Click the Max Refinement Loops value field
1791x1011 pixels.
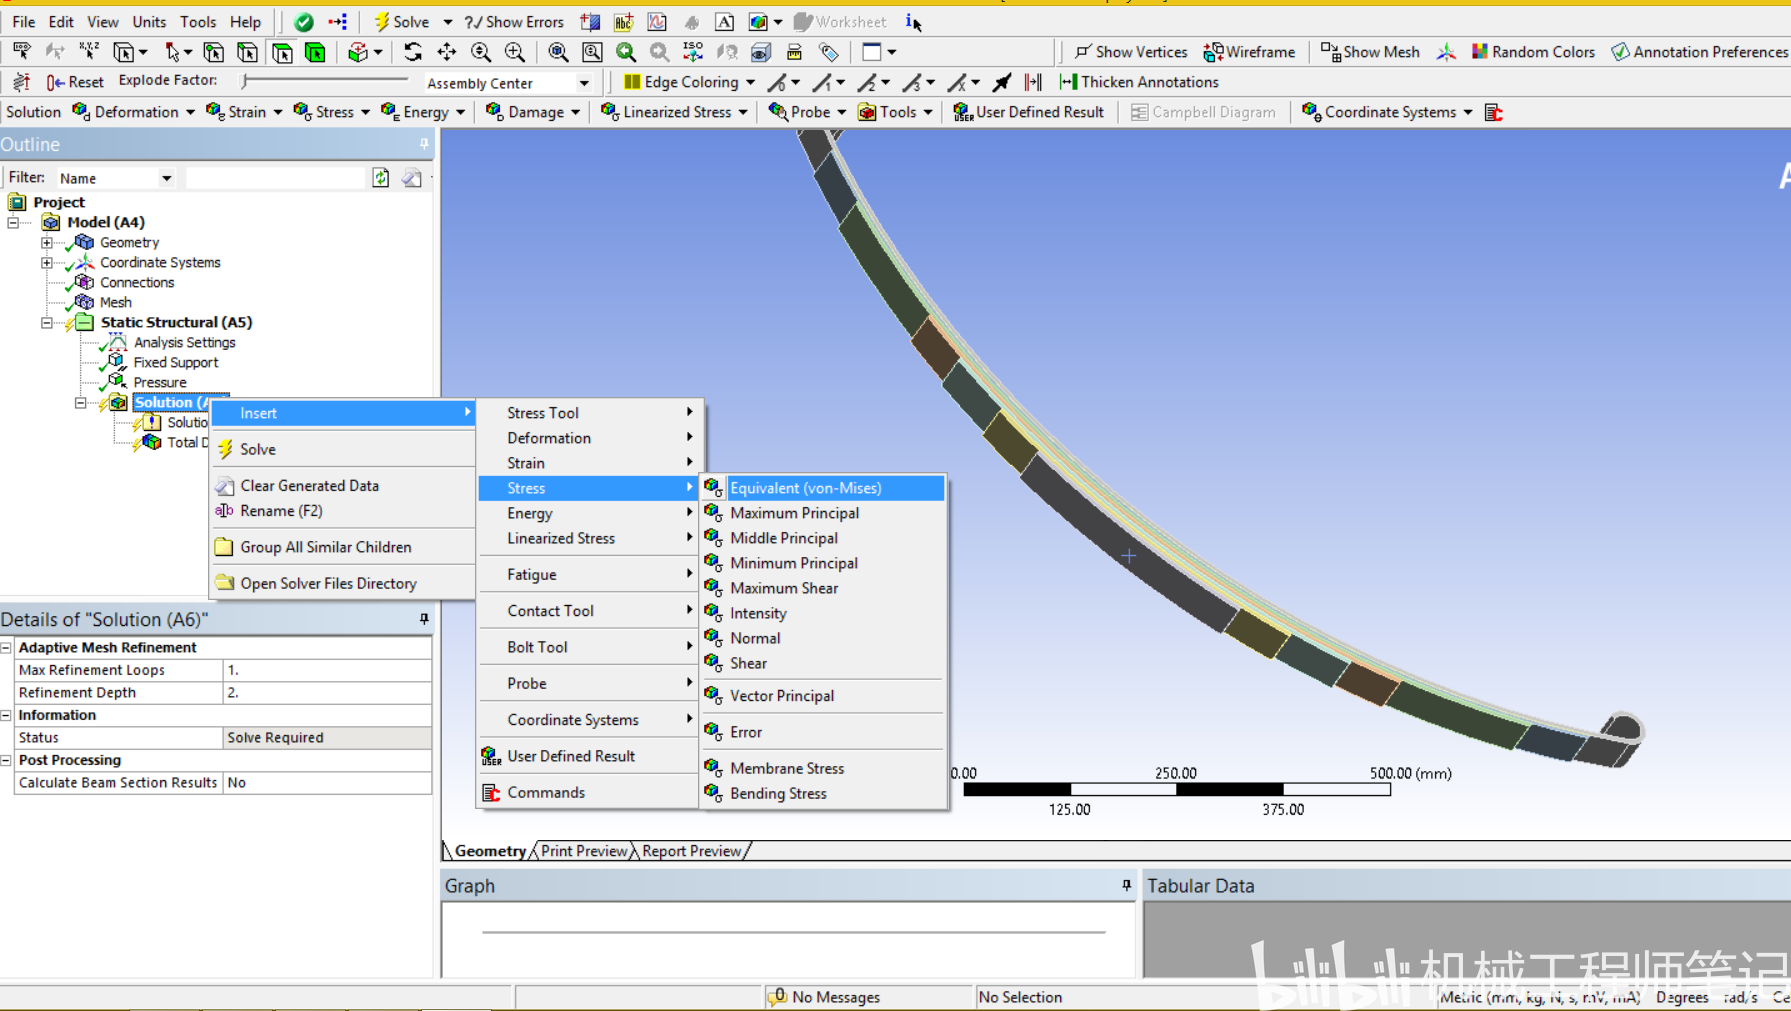(327, 670)
